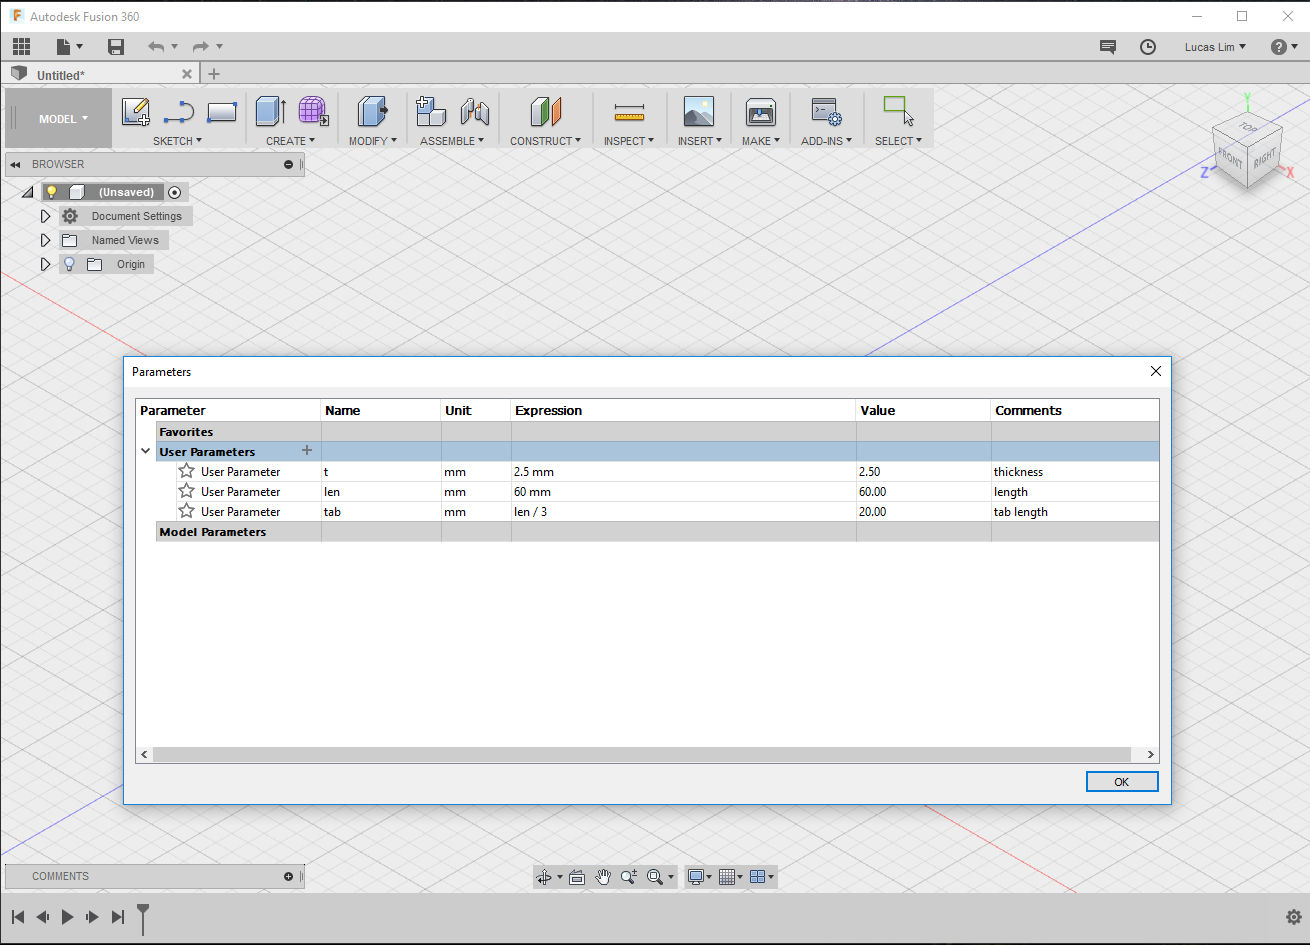Select the Line sketch tool
Viewport: 1310px width, 945px height.
(x=178, y=112)
